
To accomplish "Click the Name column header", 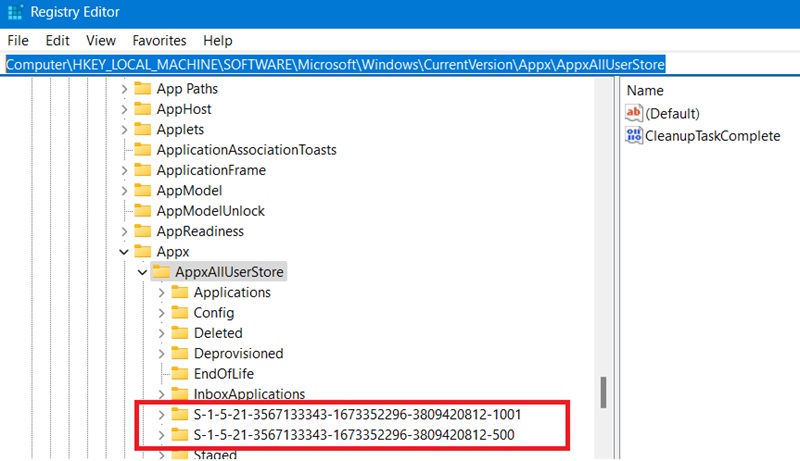I will [645, 91].
